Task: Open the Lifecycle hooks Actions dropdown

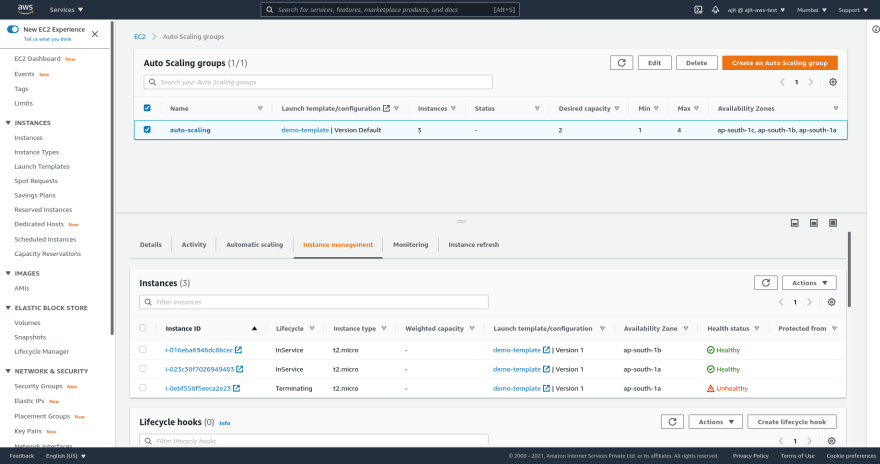Action: click(x=716, y=422)
